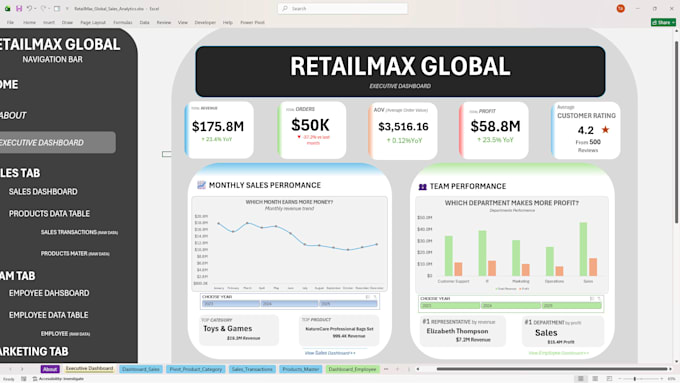Open the Developer ribbon tab

(205, 23)
